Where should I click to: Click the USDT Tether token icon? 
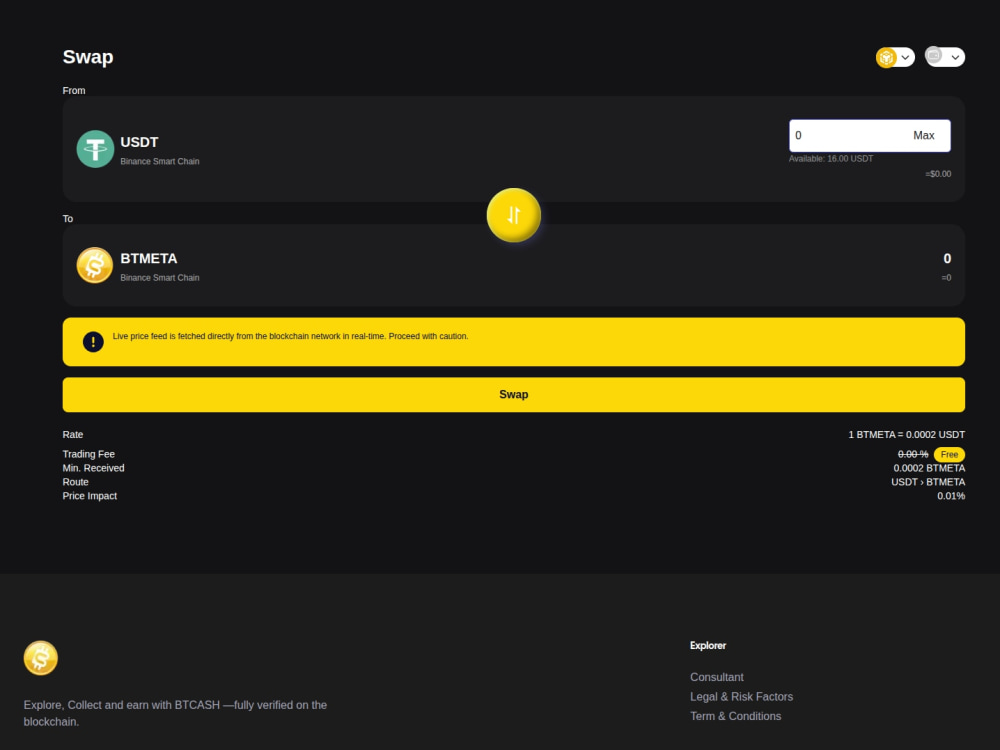click(95, 149)
